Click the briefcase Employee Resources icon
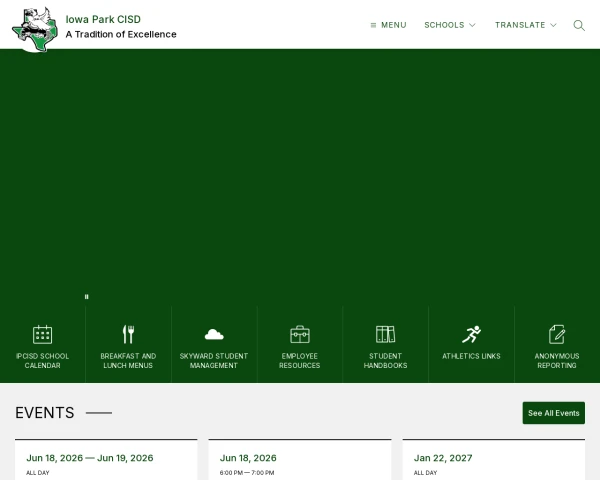The width and height of the screenshot is (600, 480). tap(300, 334)
